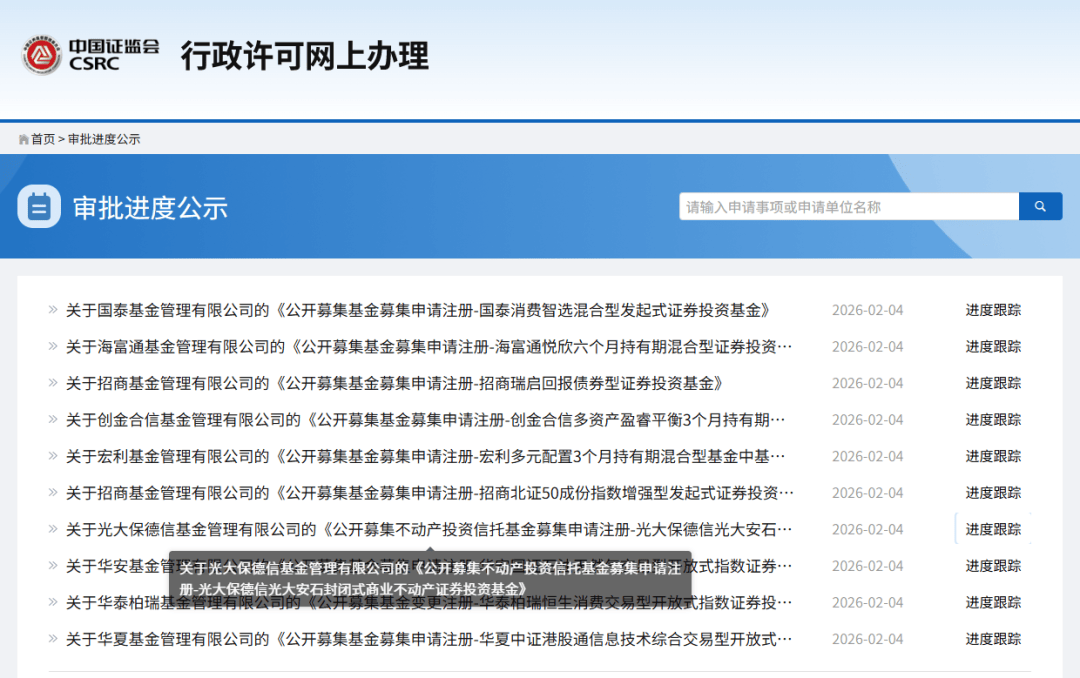Open the 光大保德信 不动产投资信托基金 entry
This screenshot has height=678, width=1080.
coord(429,529)
